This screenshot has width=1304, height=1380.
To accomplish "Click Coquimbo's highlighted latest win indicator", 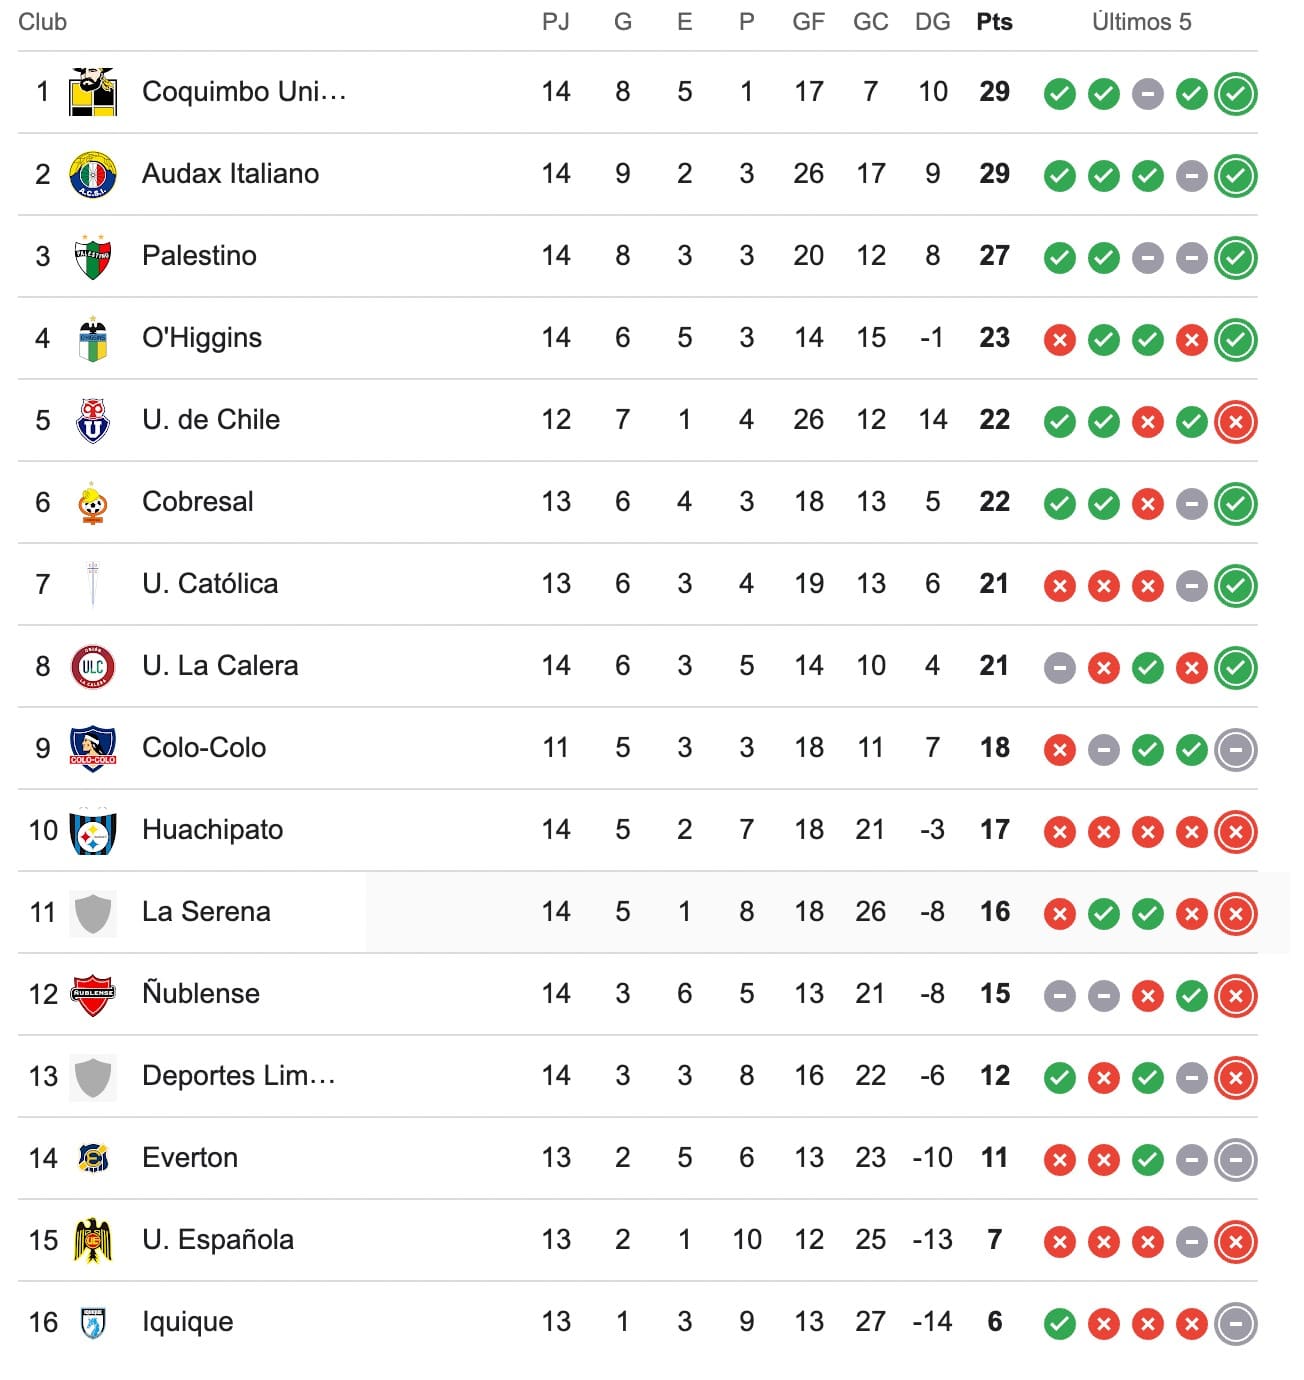I will (x=1235, y=94).
